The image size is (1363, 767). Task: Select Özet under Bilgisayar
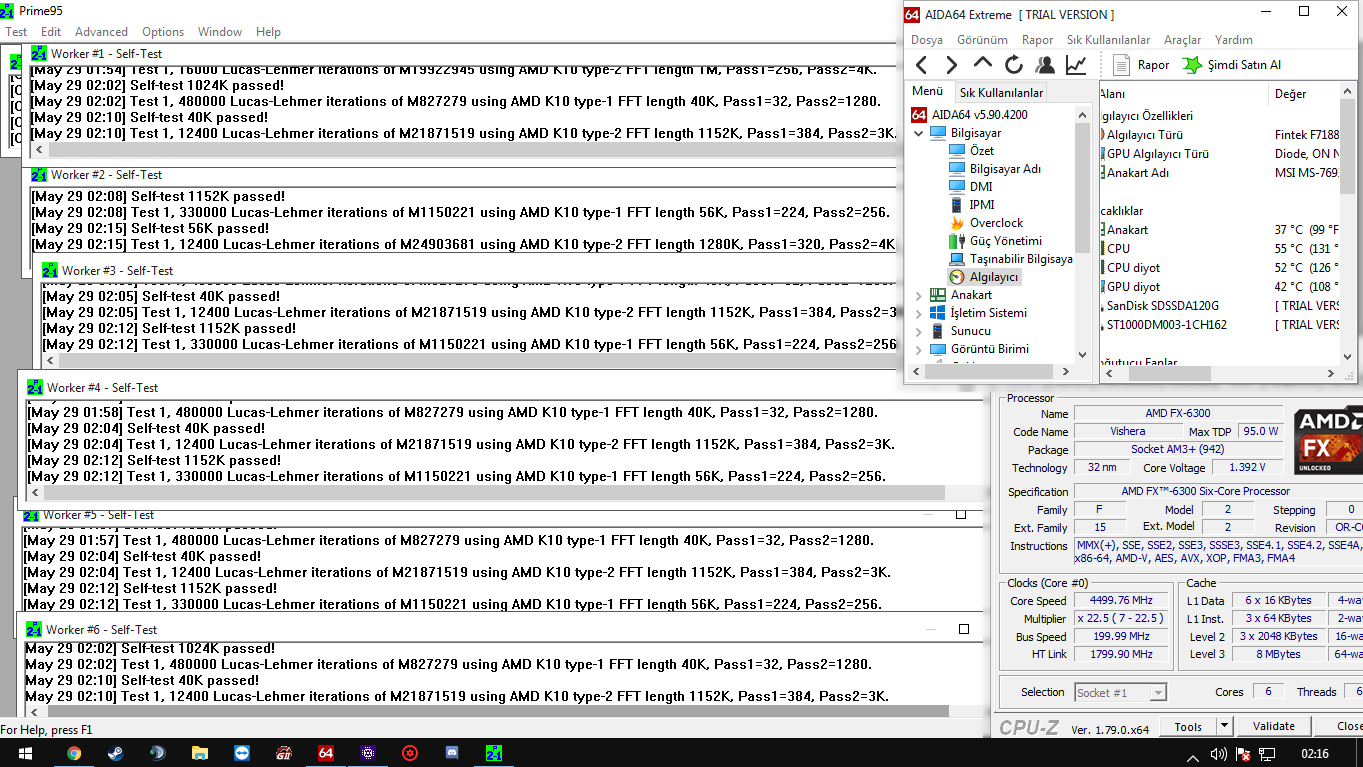point(981,151)
